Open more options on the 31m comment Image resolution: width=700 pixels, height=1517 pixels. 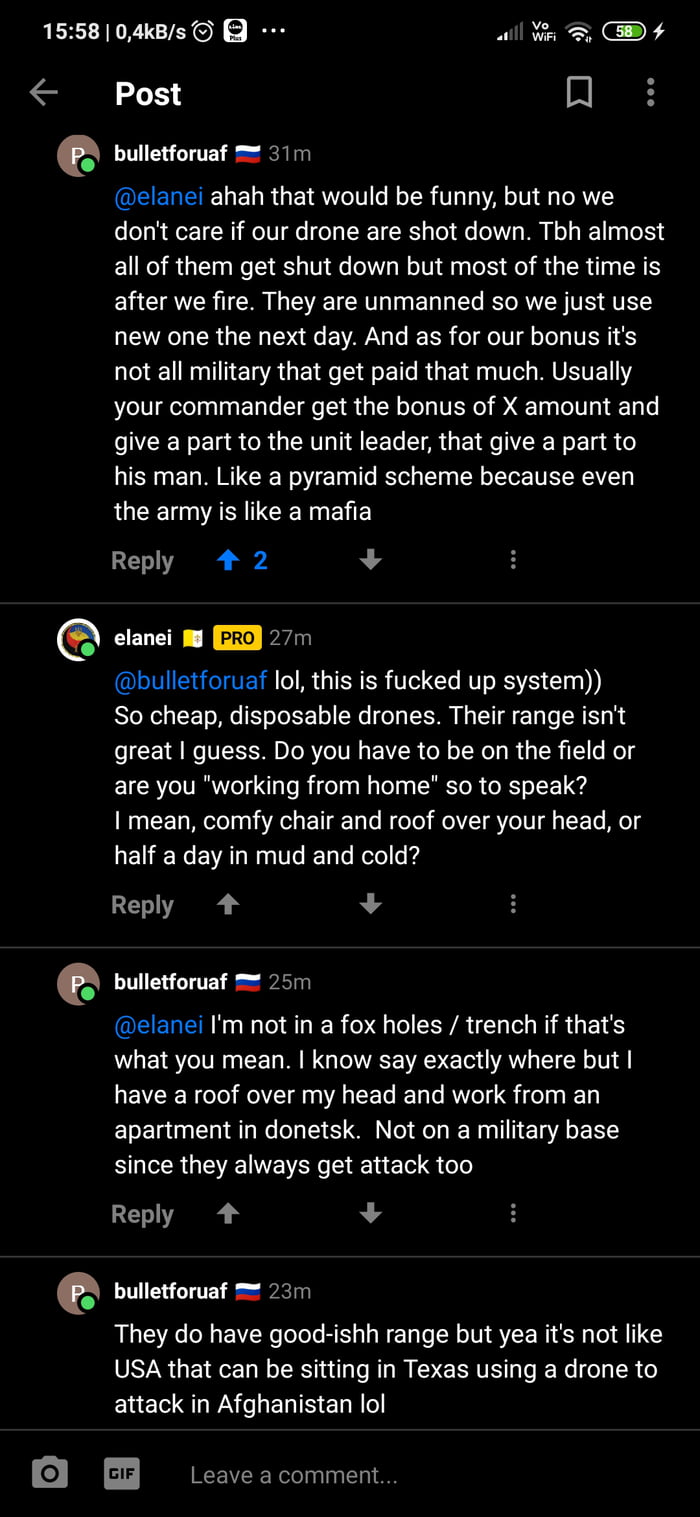513,561
